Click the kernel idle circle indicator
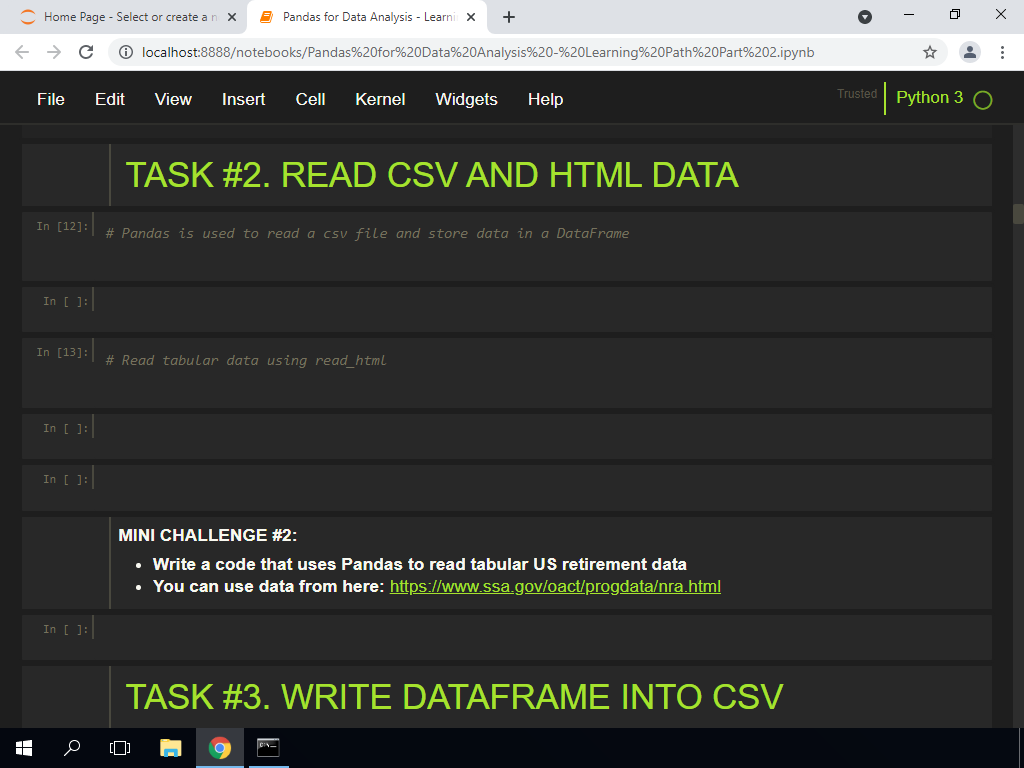Viewport: 1024px width, 768px height. [983, 100]
